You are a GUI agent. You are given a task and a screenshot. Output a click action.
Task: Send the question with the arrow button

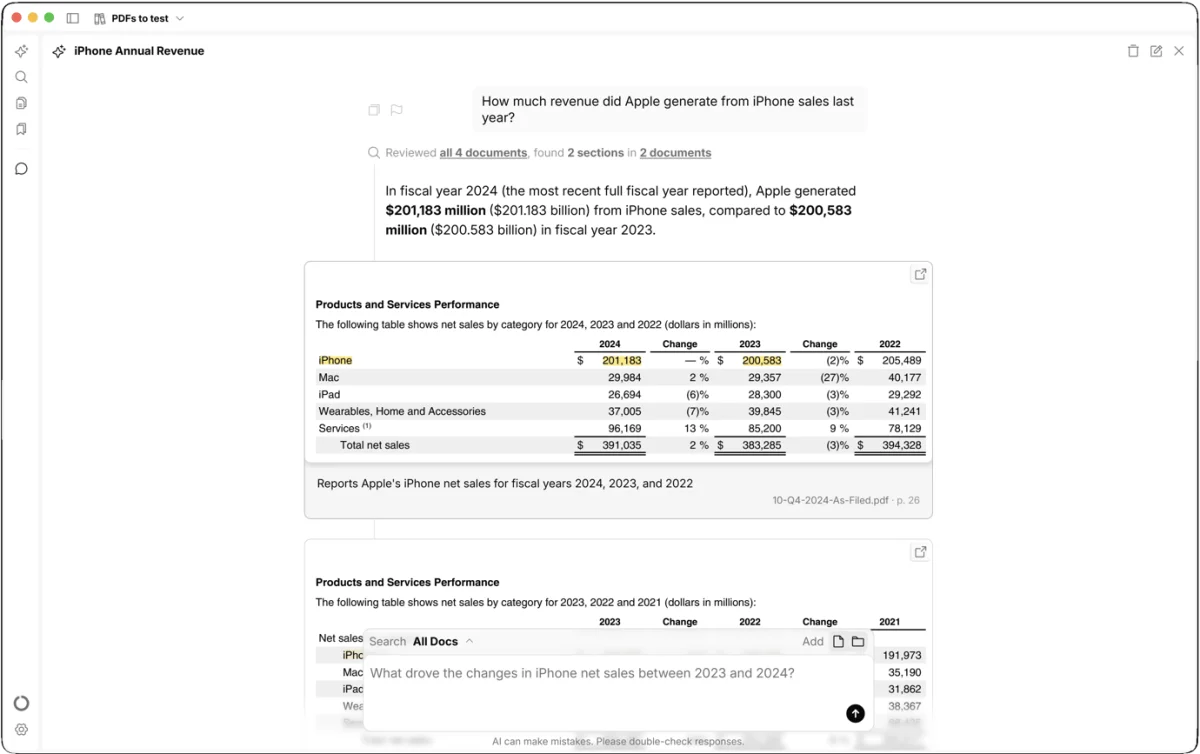(x=855, y=713)
